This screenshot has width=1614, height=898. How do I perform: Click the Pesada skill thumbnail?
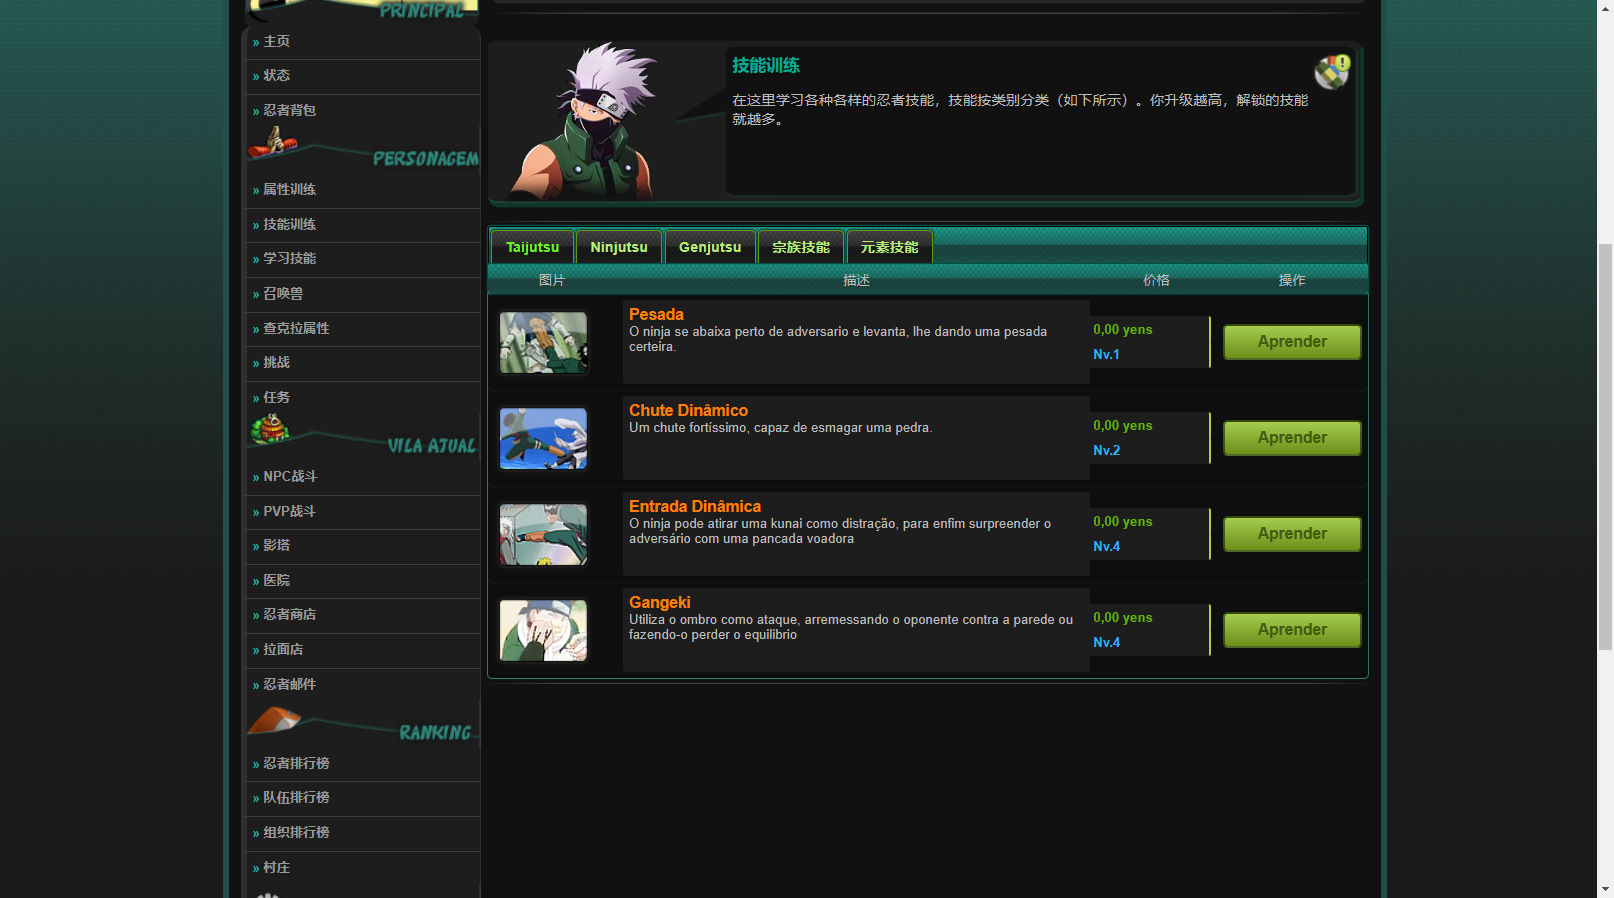tap(543, 343)
